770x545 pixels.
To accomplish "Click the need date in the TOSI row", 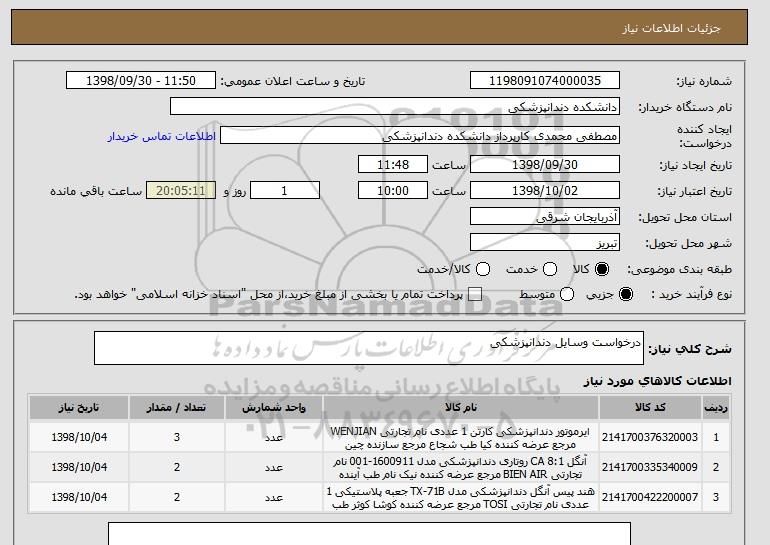I will [79, 497].
